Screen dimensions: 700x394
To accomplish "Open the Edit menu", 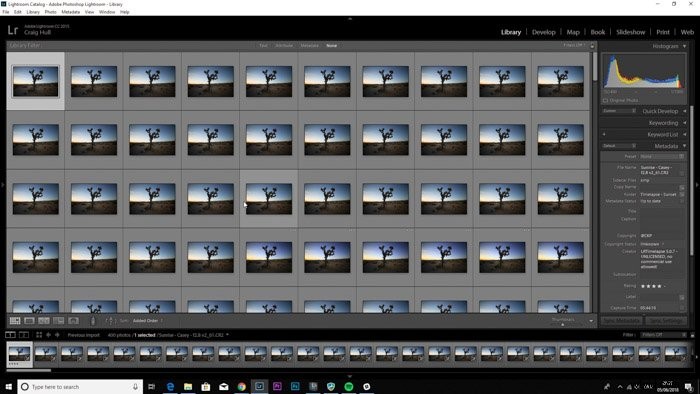I will click(x=17, y=12).
